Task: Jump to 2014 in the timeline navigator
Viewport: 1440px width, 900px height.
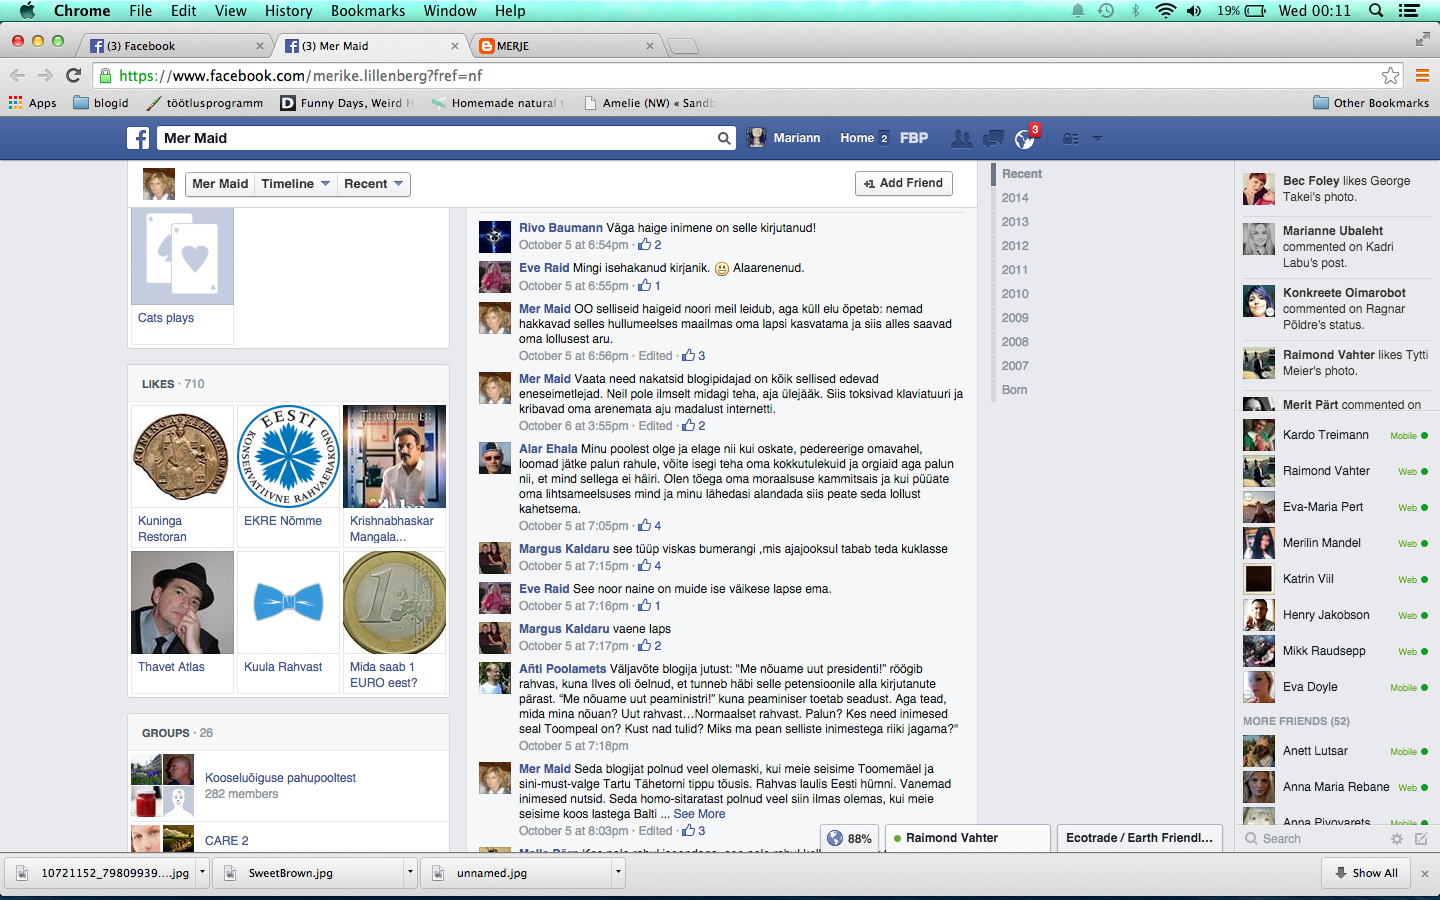Action: tap(1015, 198)
